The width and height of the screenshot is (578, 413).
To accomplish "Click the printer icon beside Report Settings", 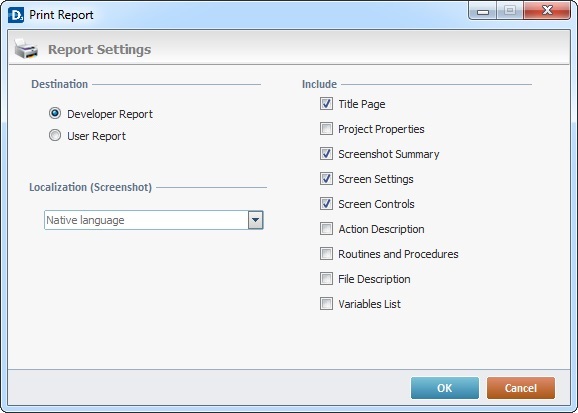I will click(26, 48).
